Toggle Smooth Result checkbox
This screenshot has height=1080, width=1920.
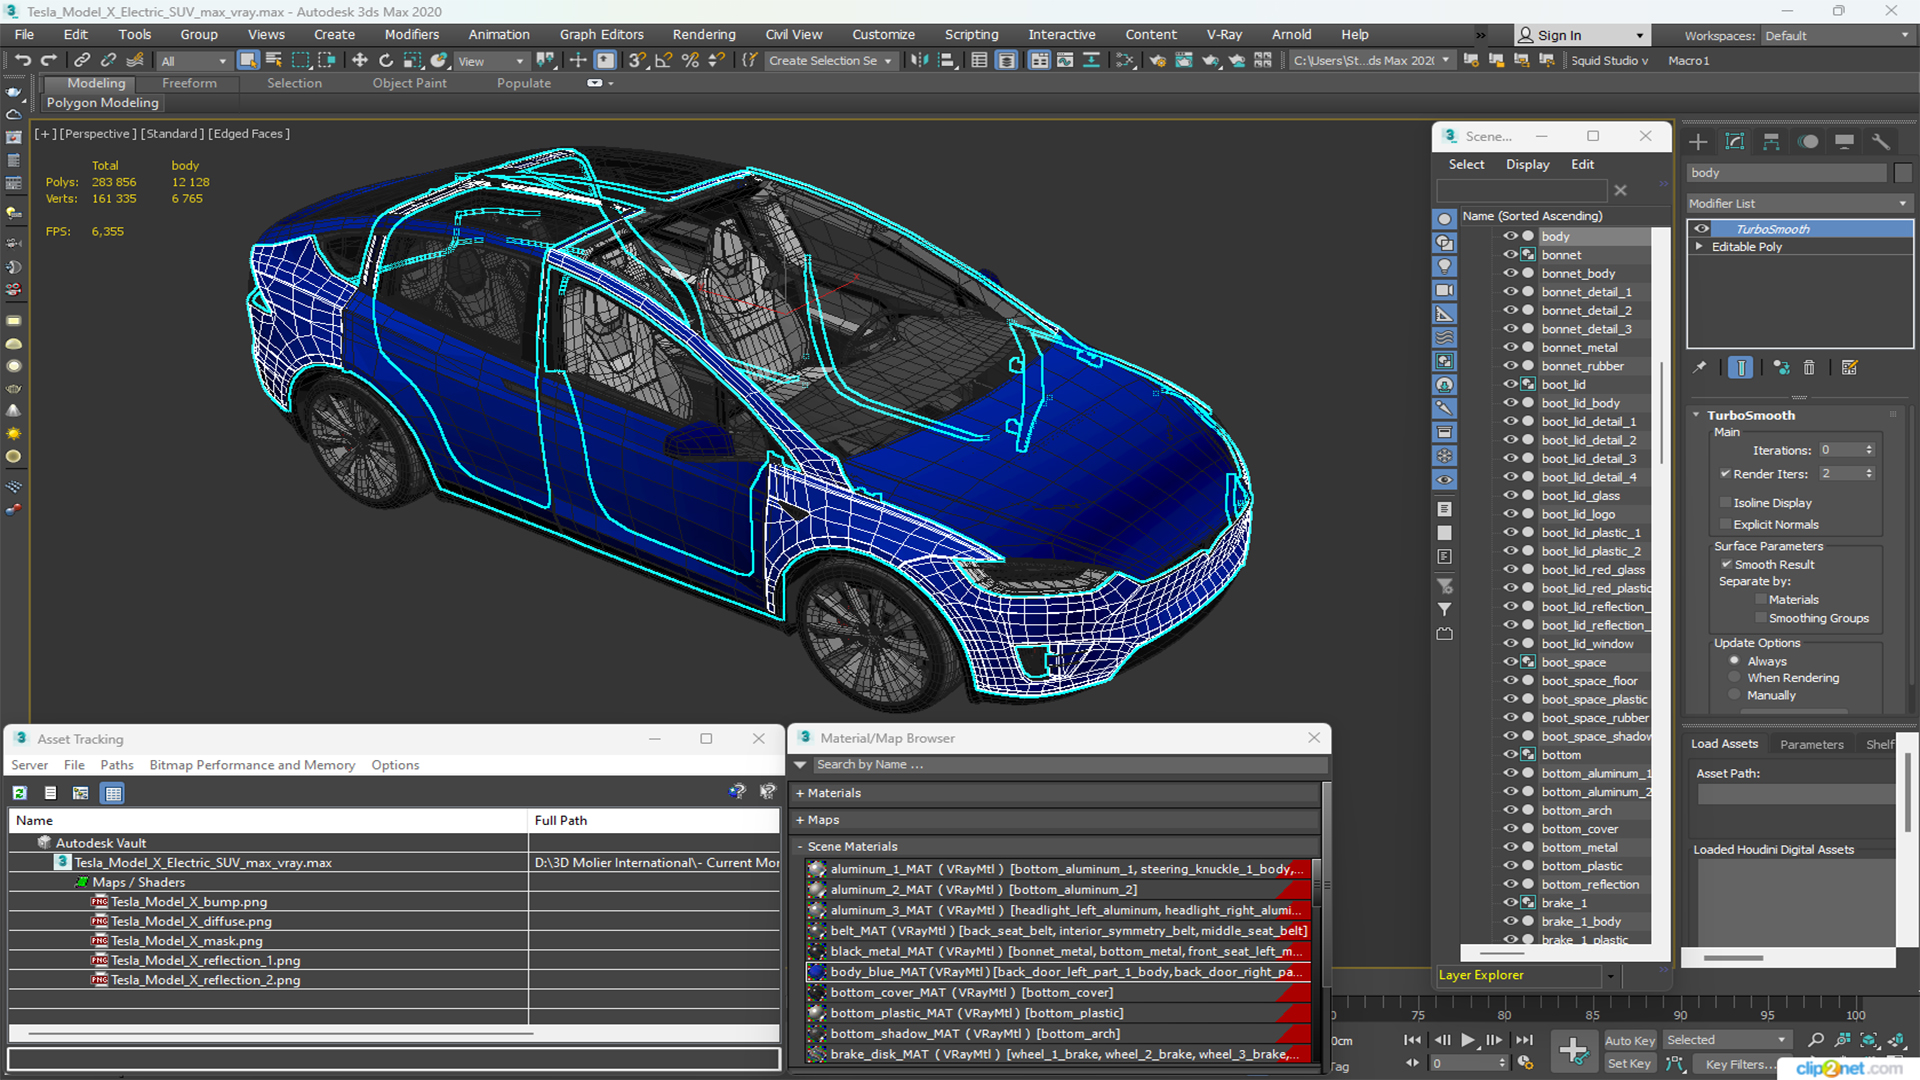[x=1726, y=565]
